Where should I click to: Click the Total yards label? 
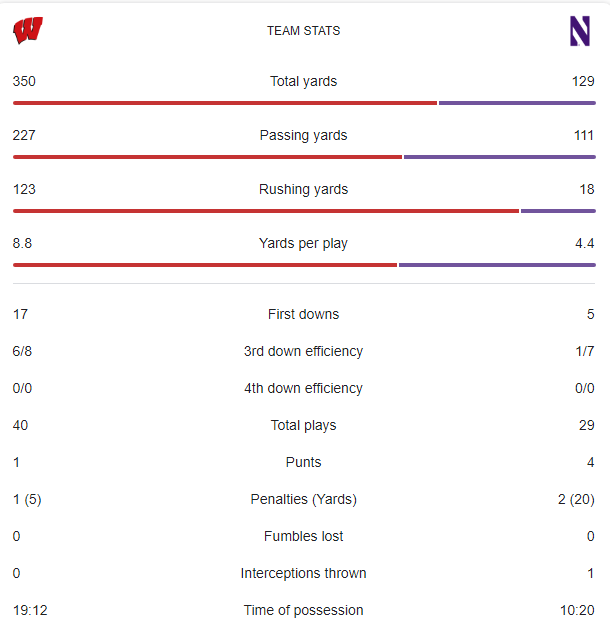[303, 81]
